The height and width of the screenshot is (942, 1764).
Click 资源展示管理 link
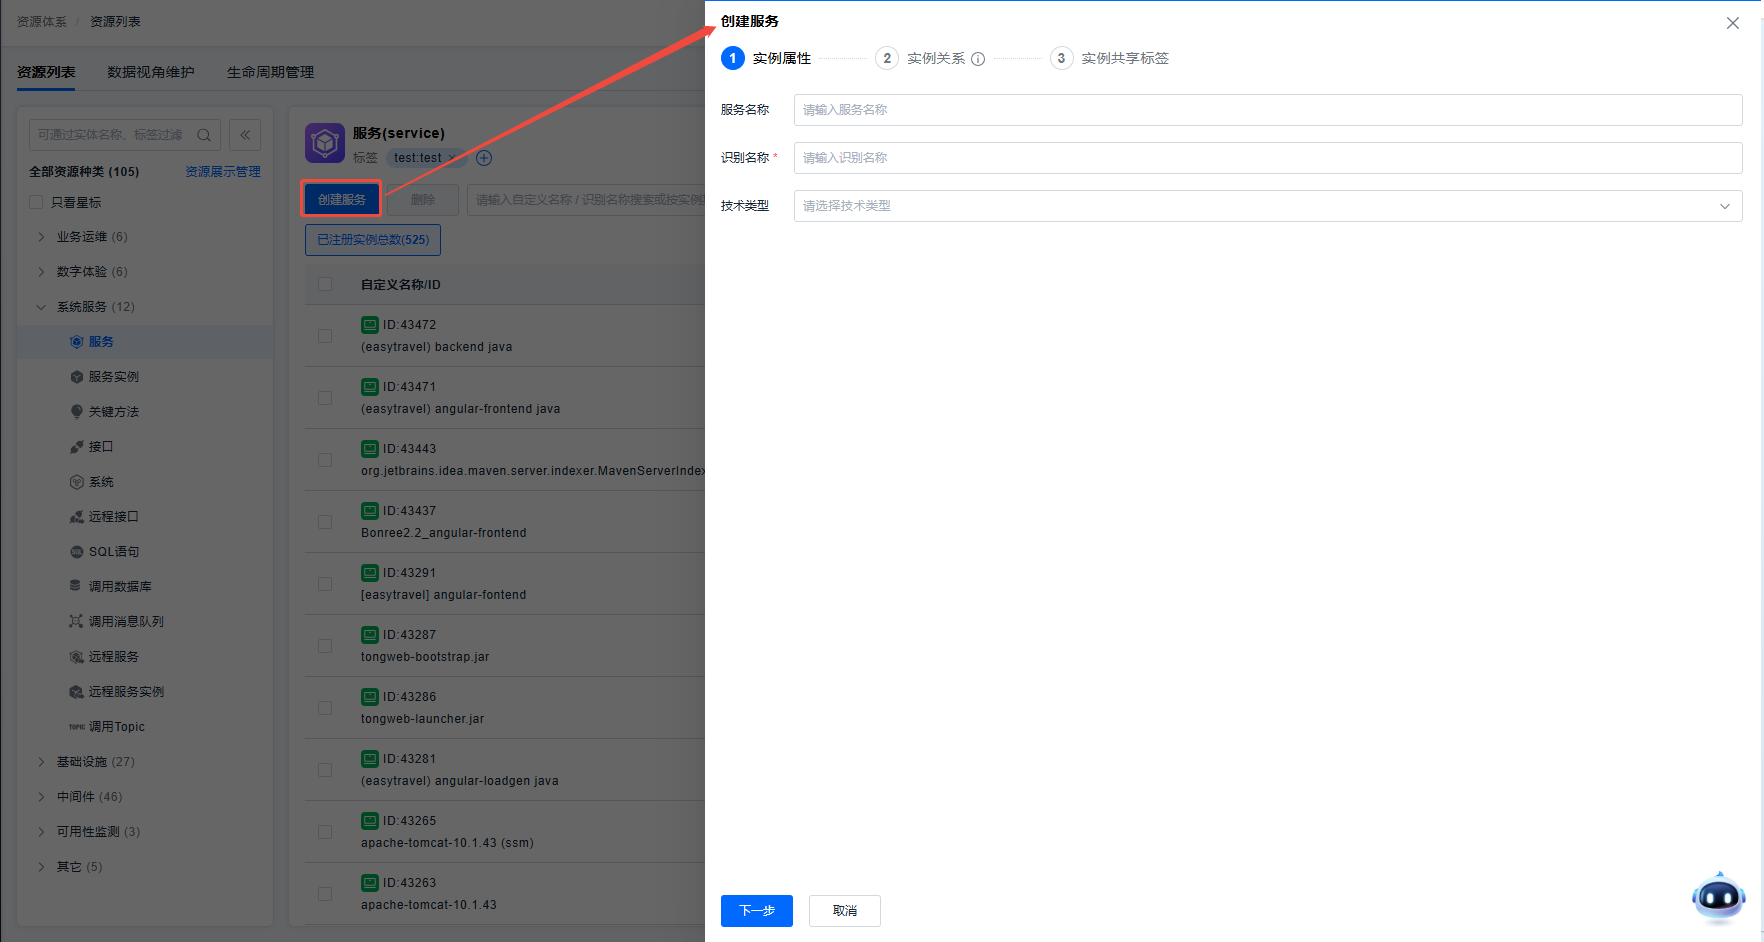click(x=222, y=172)
